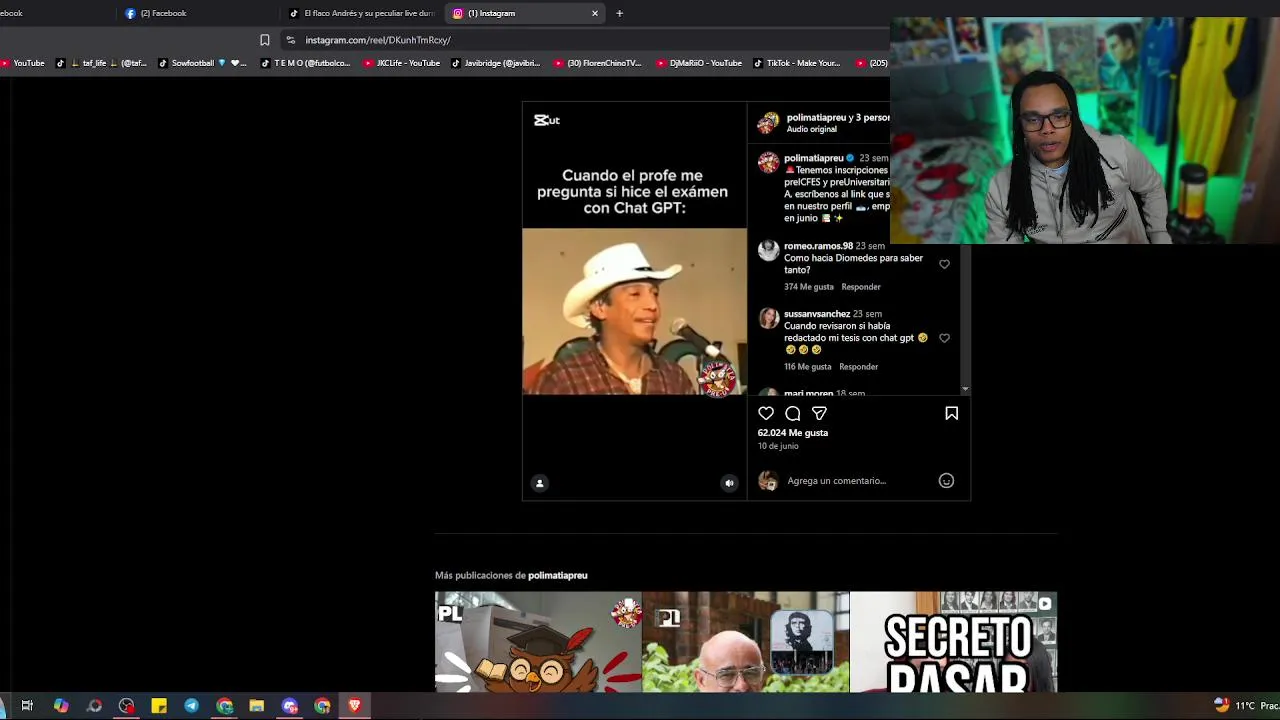
Task: Open comments using the speech bubble icon
Action: click(x=793, y=413)
